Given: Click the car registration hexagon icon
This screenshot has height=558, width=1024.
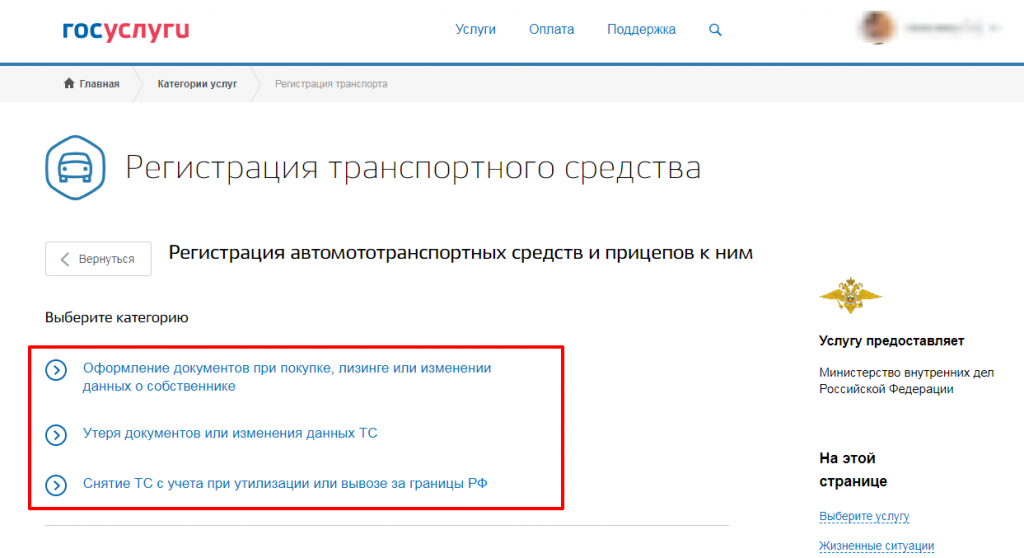Looking at the screenshot, I should click(75, 167).
